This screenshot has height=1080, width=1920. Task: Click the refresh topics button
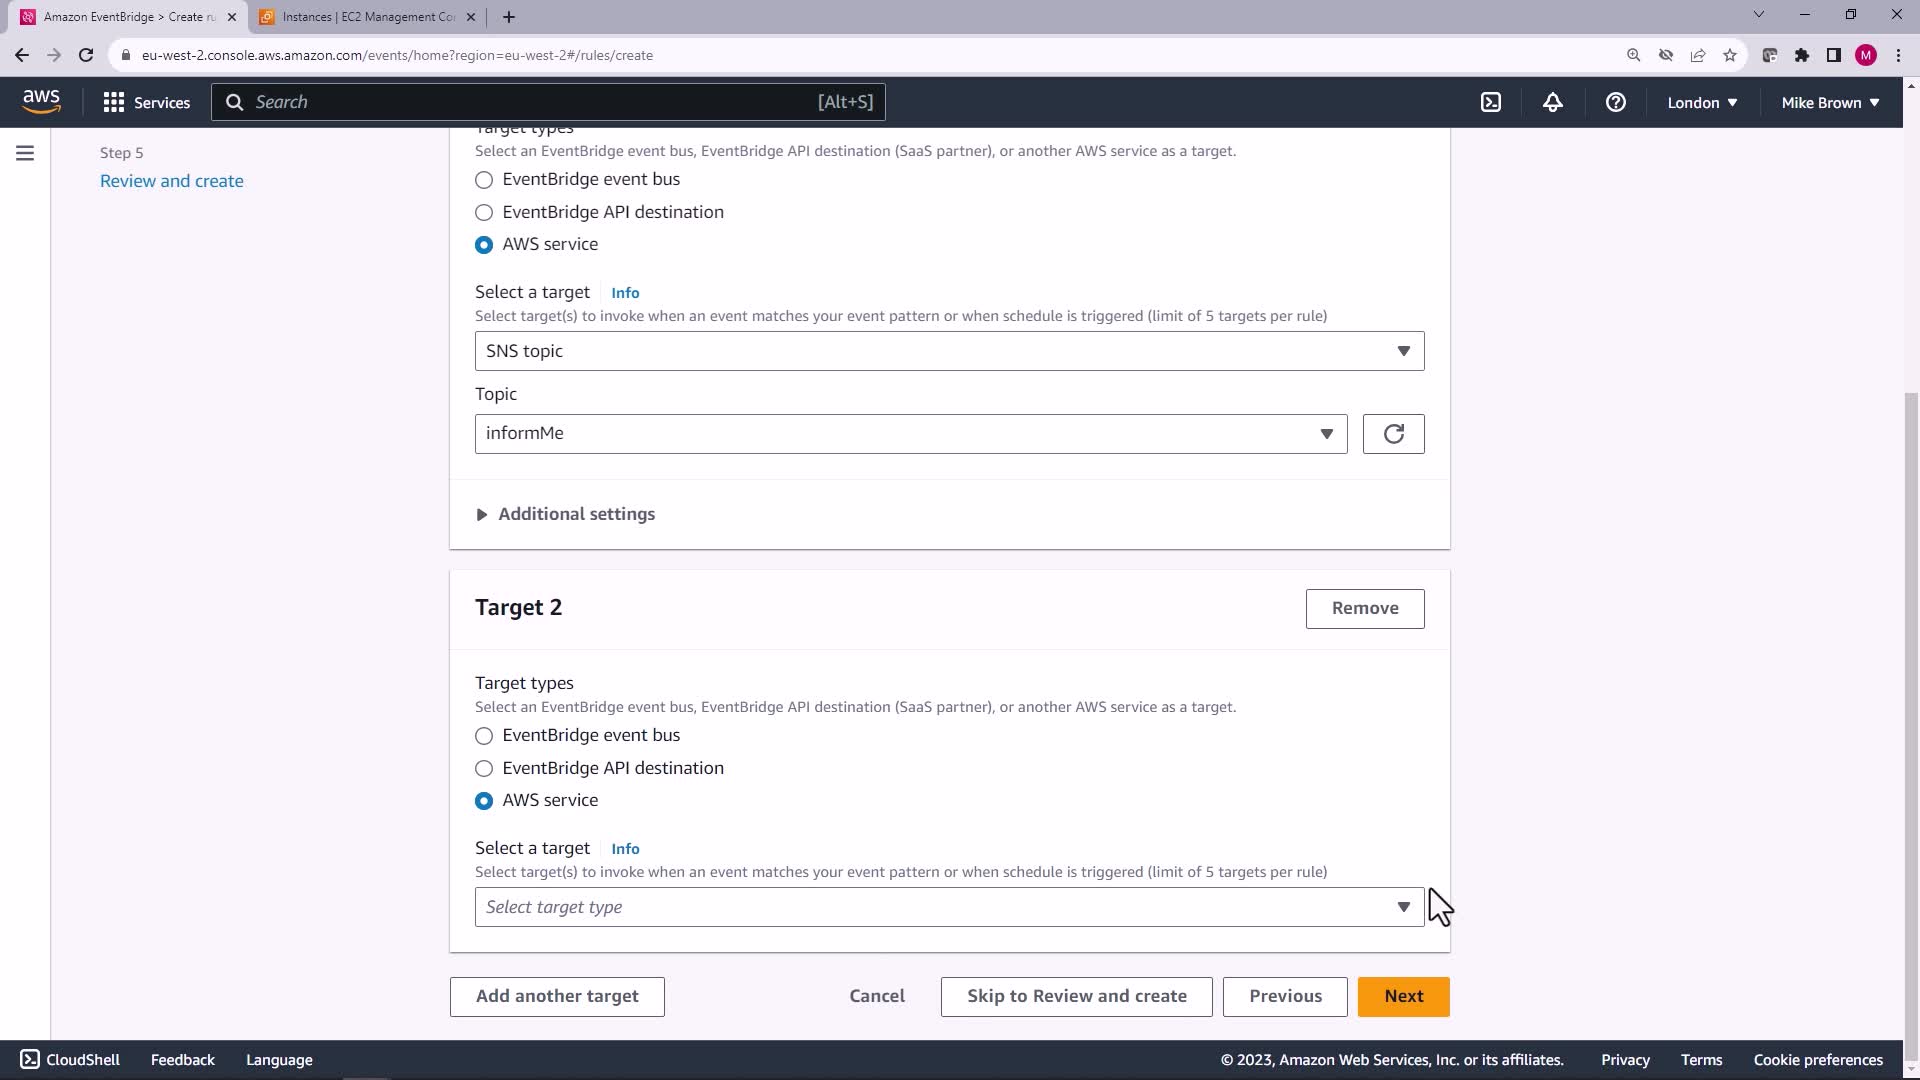tap(1393, 434)
